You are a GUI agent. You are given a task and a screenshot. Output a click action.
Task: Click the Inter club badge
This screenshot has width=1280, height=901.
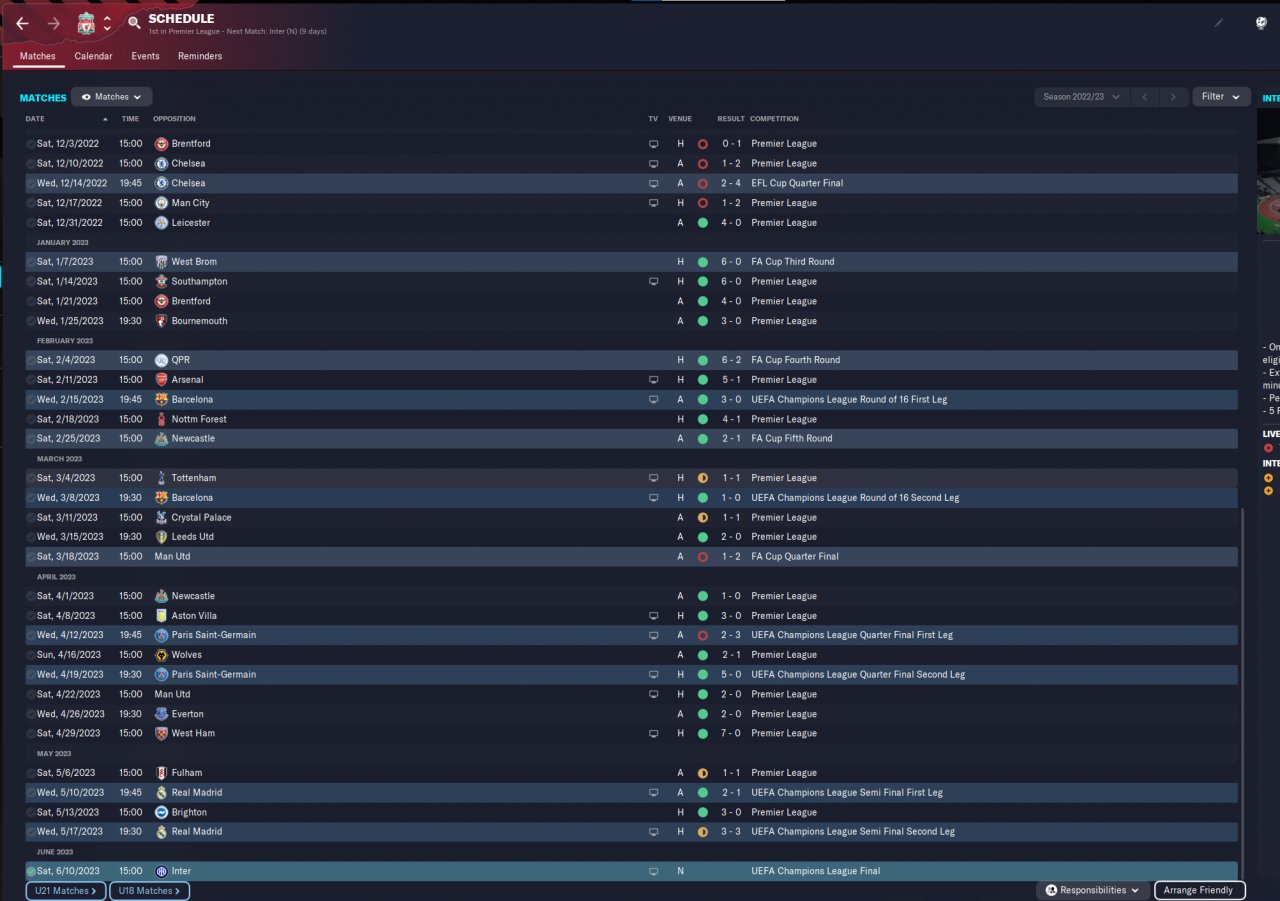point(162,871)
